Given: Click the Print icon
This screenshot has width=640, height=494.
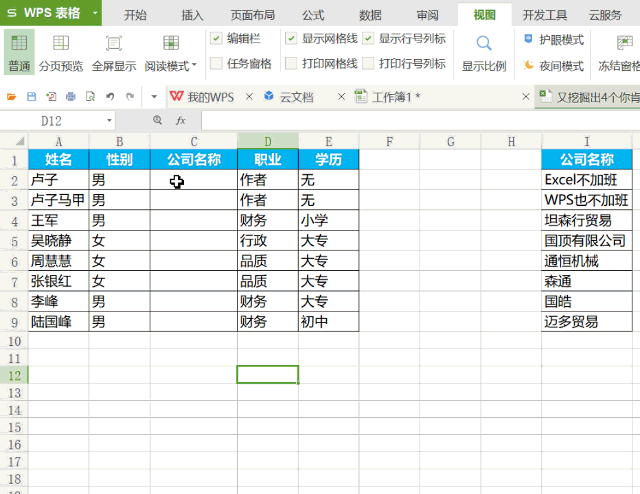Looking at the screenshot, I should click(71, 97).
